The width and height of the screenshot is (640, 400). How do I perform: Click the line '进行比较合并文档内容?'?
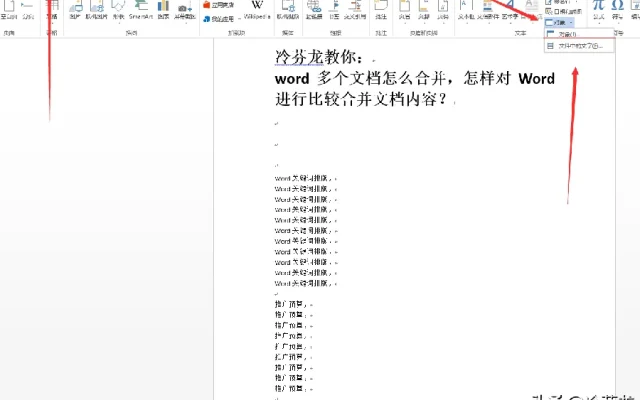tap(361, 99)
